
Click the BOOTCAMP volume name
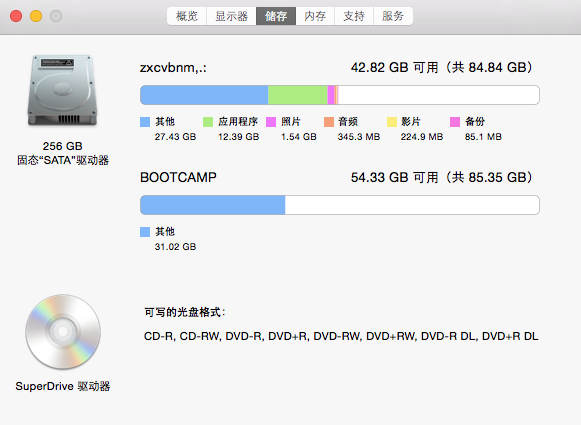pos(178,177)
